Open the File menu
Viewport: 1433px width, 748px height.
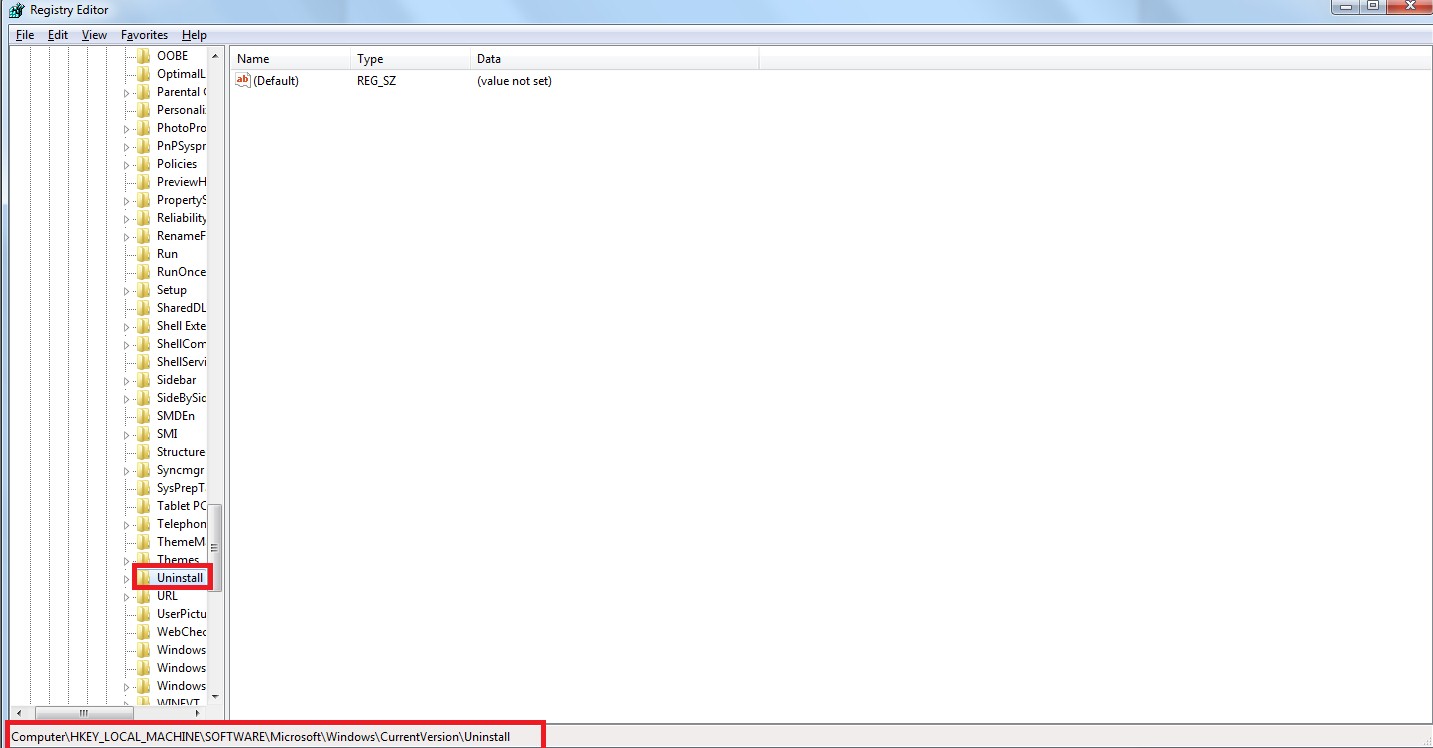click(25, 35)
